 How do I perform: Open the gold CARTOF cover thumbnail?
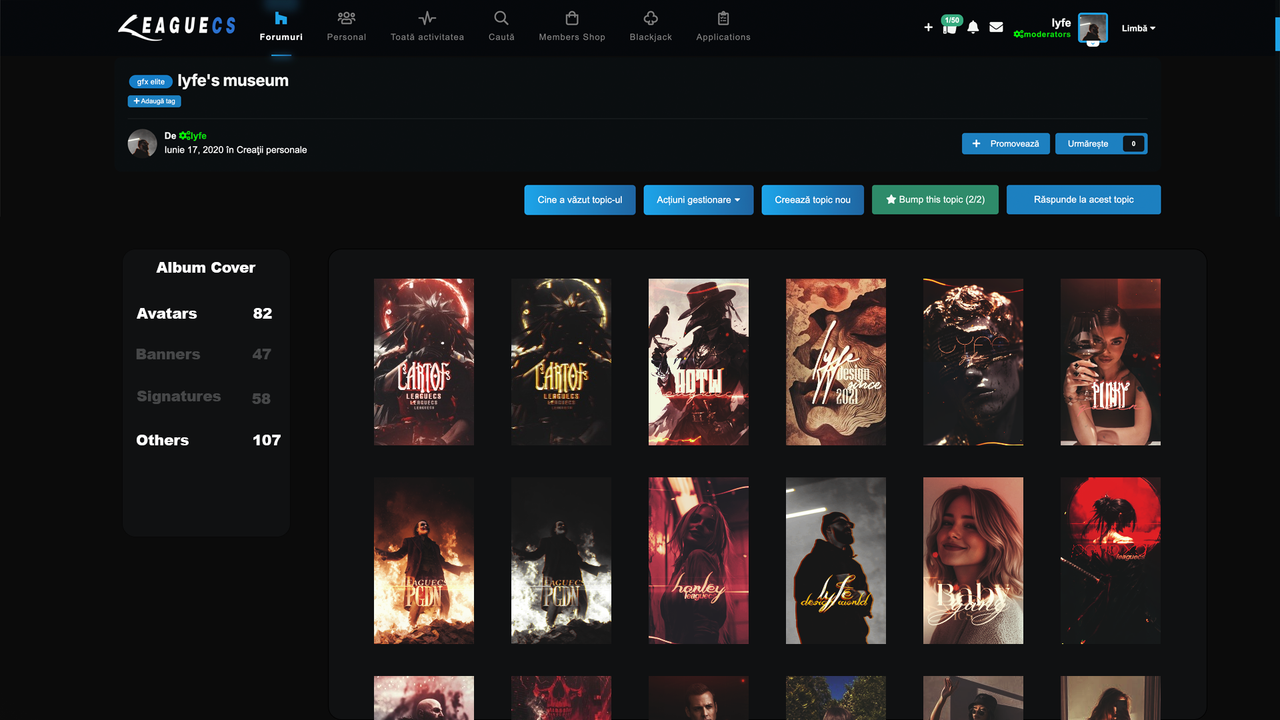click(x=561, y=362)
